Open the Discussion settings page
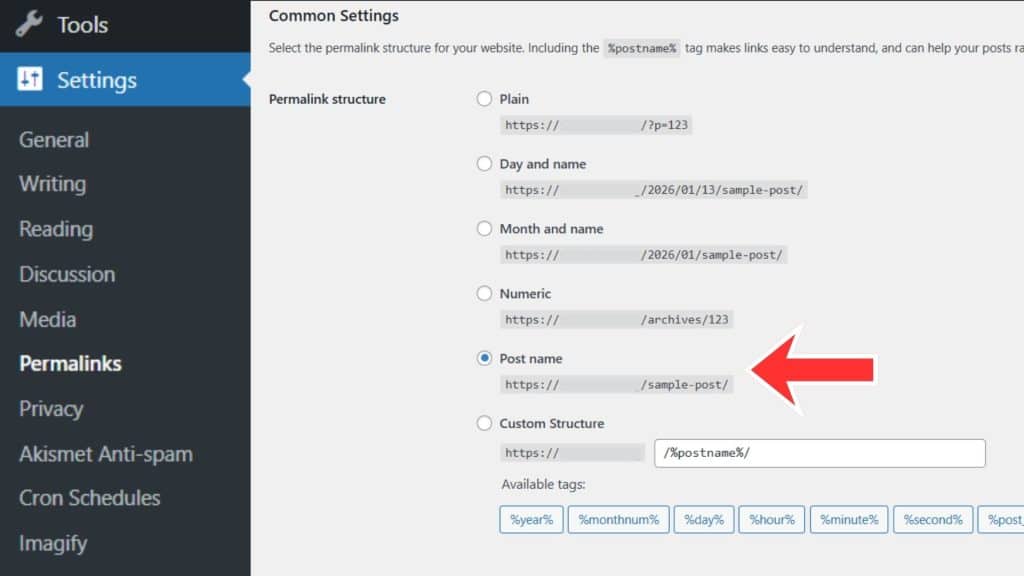 coord(66,274)
